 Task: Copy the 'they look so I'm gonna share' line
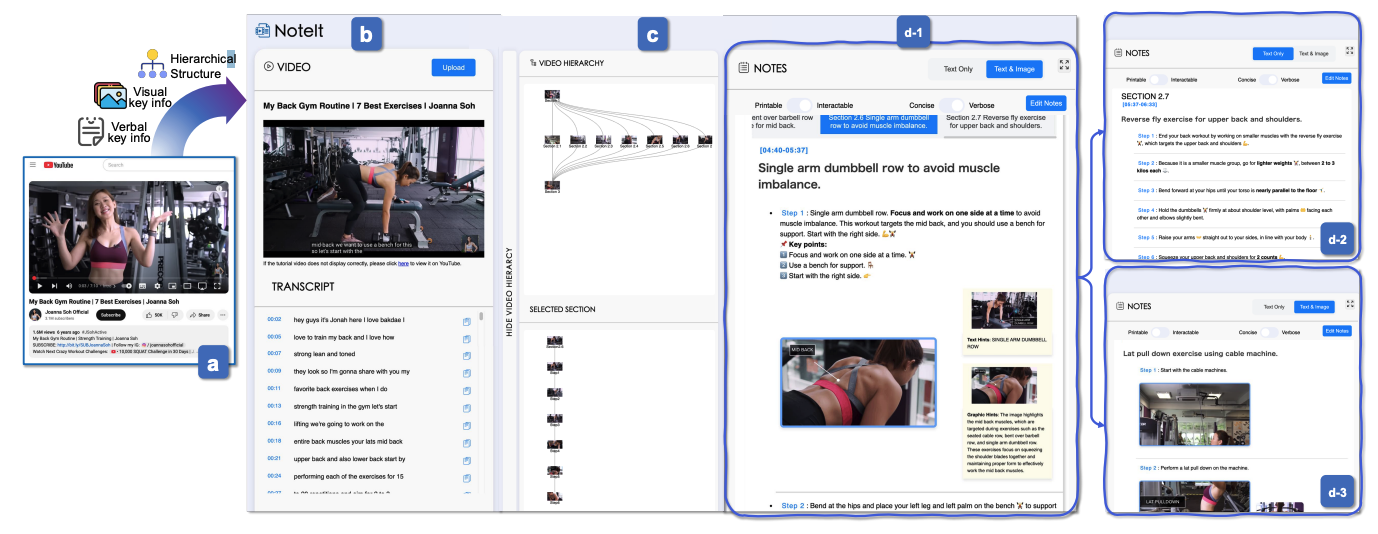tap(467, 372)
